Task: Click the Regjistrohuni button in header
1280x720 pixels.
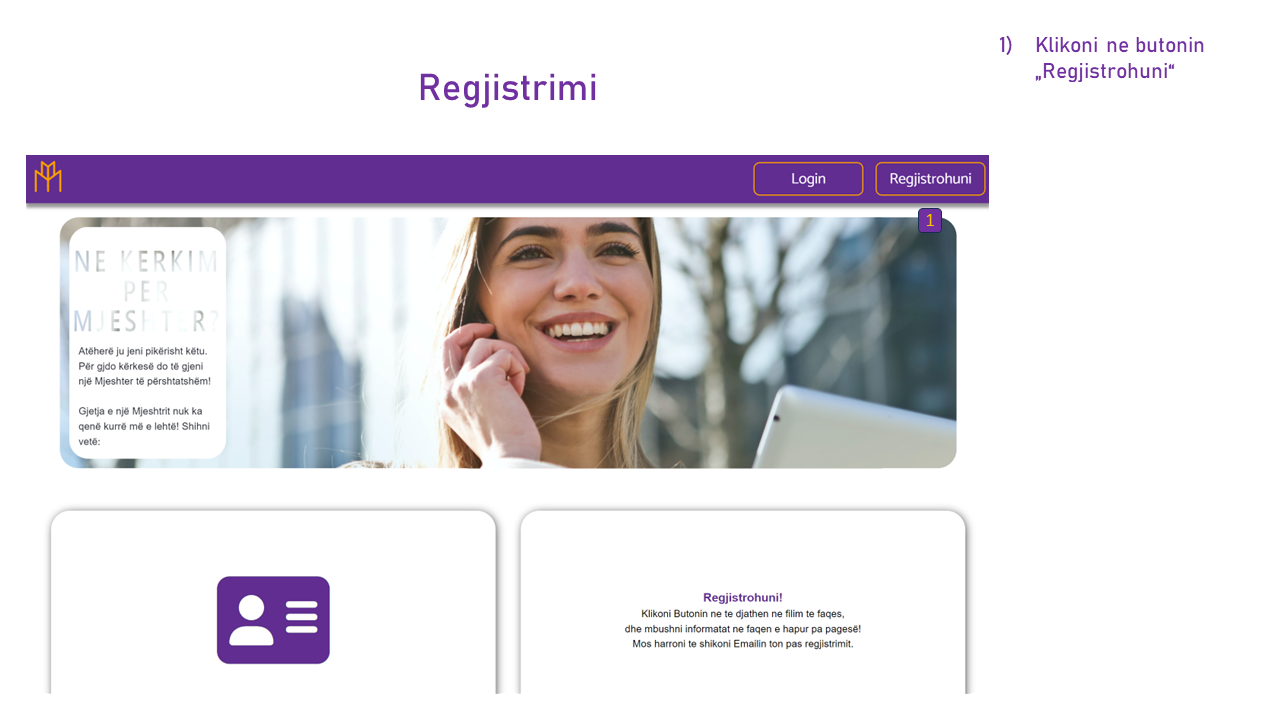Action: click(x=930, y=179)
